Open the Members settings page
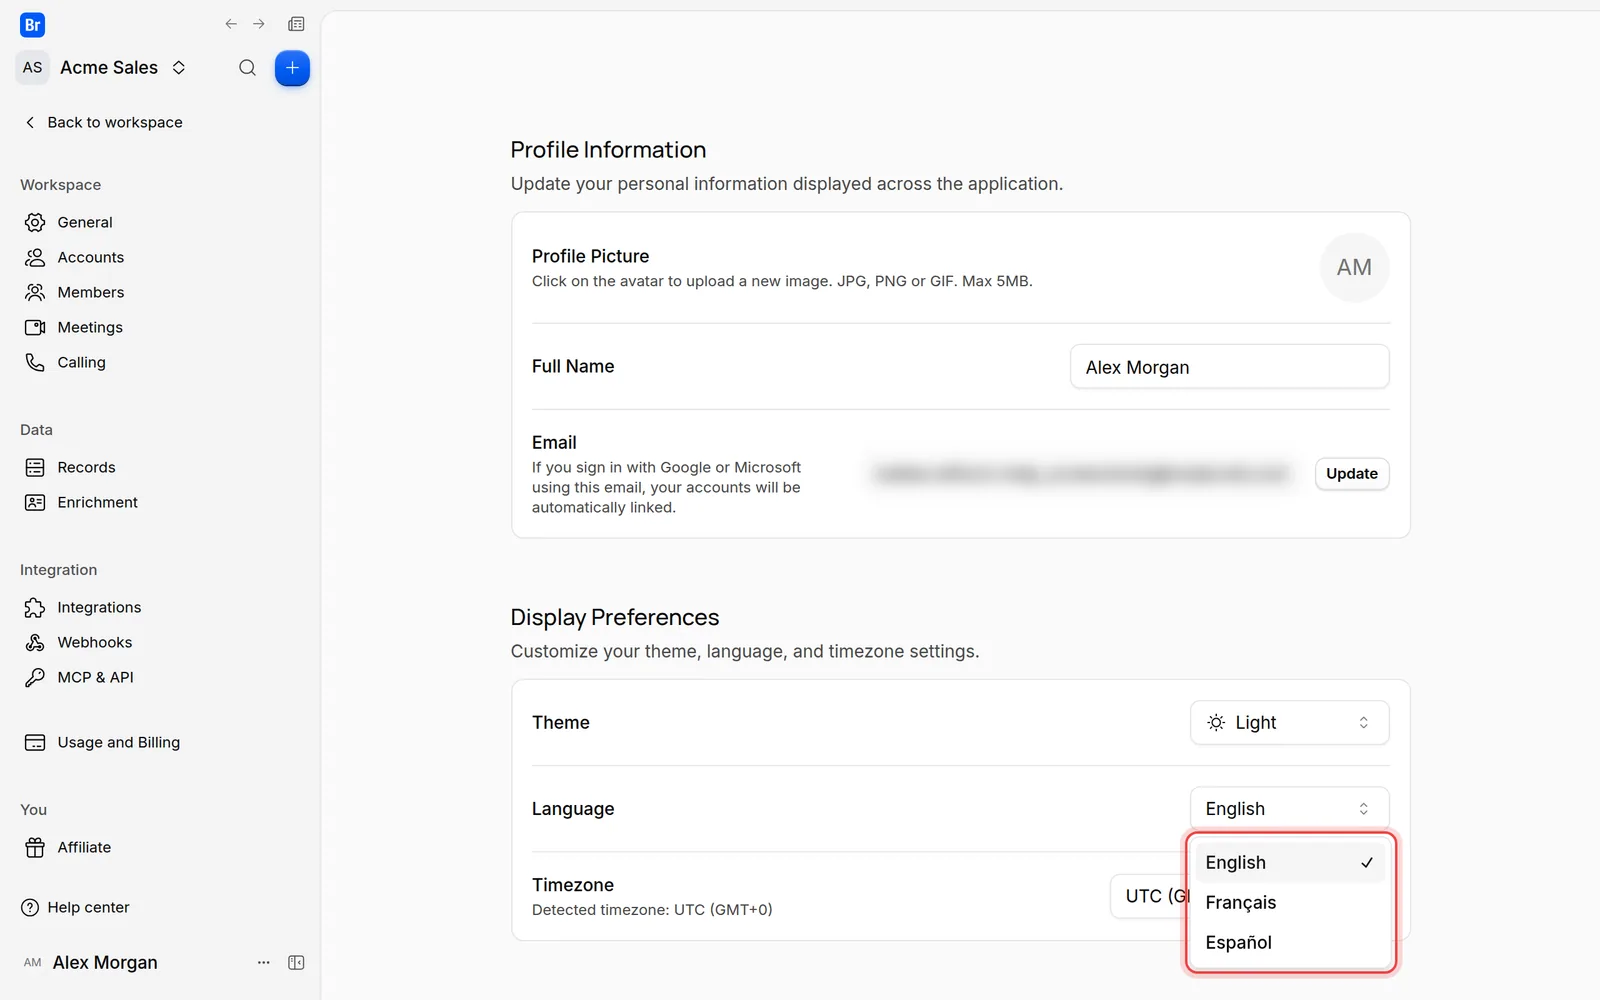This screenshot has height=1000, width=1600. [x=91, y=292]
